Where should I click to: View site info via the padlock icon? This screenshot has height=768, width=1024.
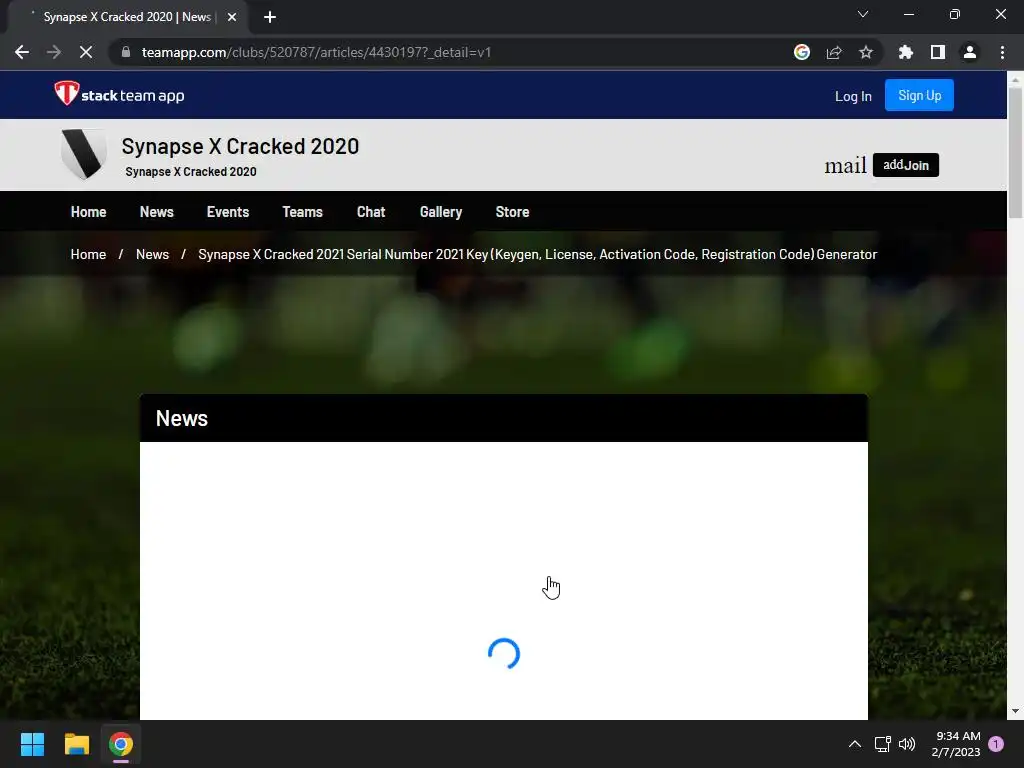click(126, 52)
